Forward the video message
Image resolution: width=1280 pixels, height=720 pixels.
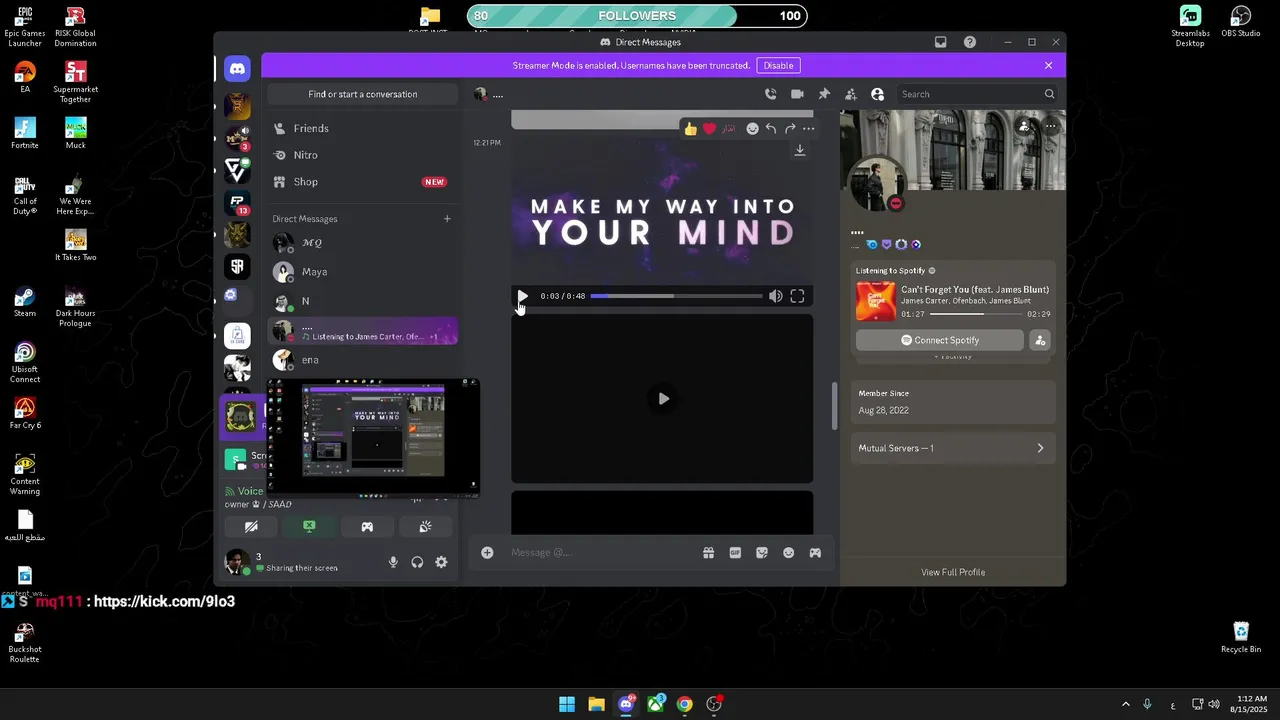pos(790,129)
